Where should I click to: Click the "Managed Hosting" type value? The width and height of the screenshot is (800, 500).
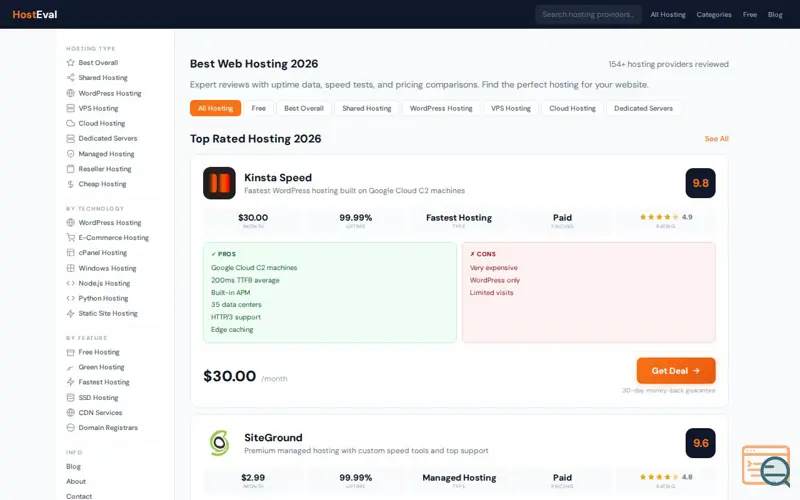(x=459, y=478)
